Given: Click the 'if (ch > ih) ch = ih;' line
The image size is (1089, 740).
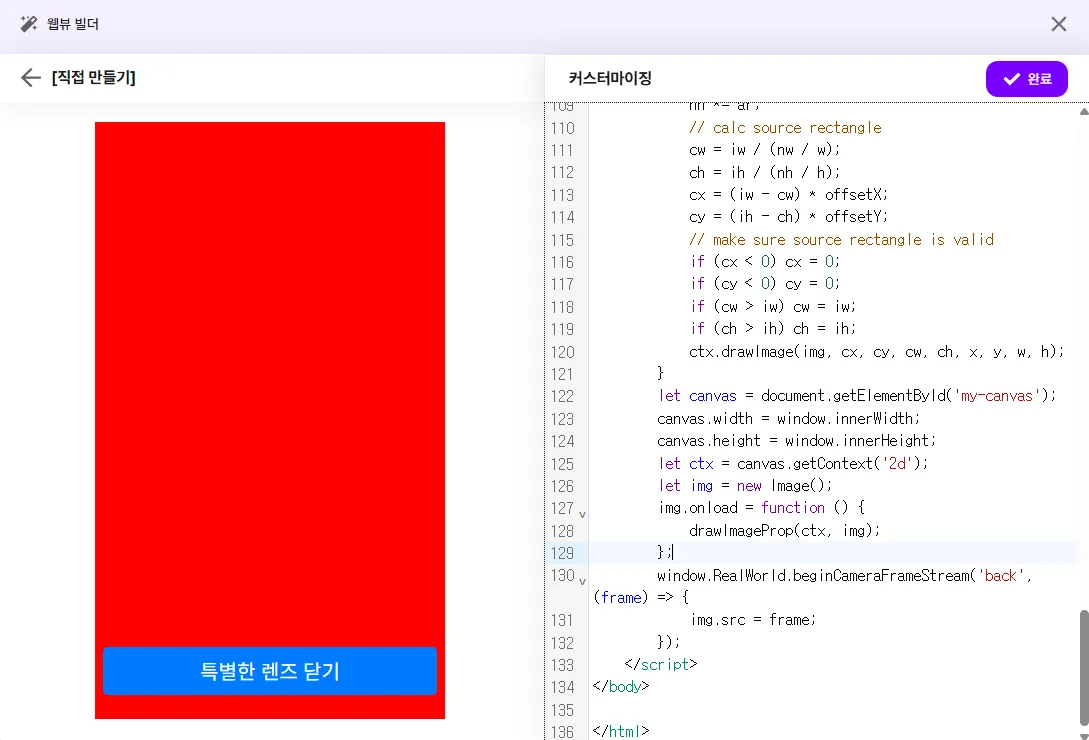Looking at the screenshot, I should point(773,329).
